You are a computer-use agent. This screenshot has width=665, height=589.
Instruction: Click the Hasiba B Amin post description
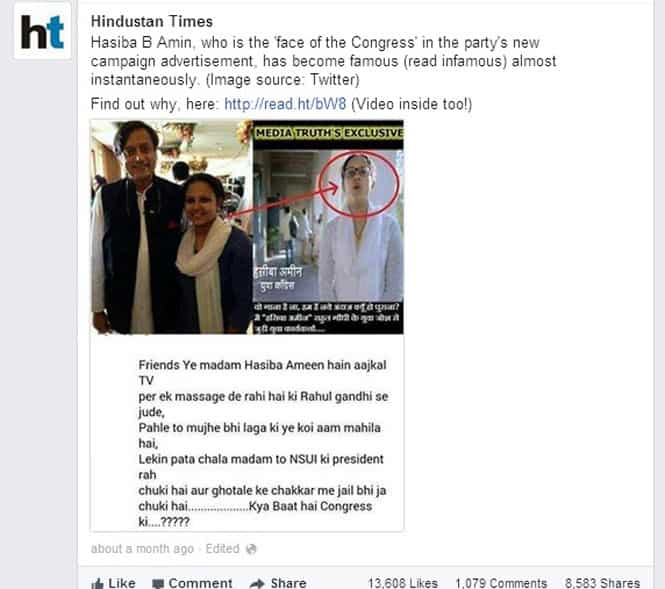(x=324, y=61)
